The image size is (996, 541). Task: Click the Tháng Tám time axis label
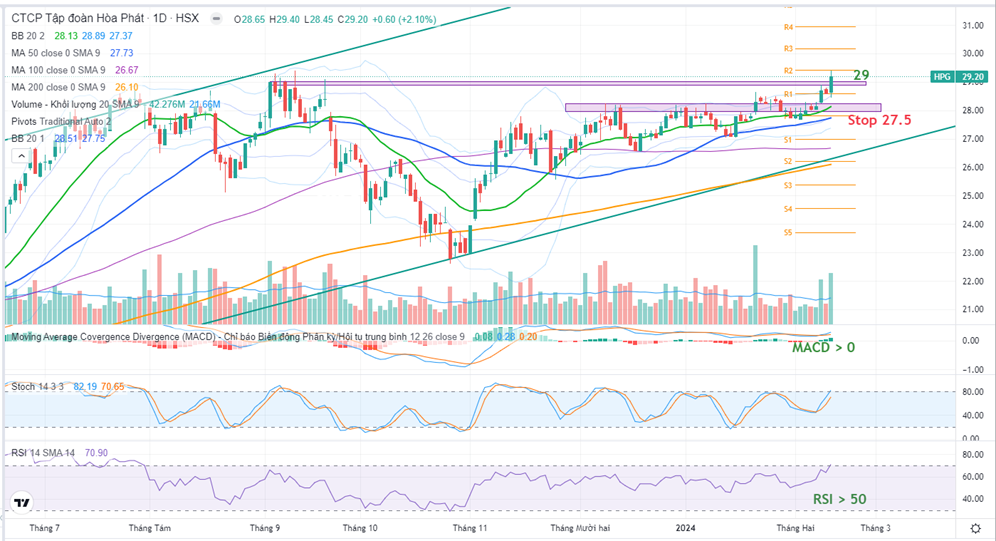(x=150, y=528)
